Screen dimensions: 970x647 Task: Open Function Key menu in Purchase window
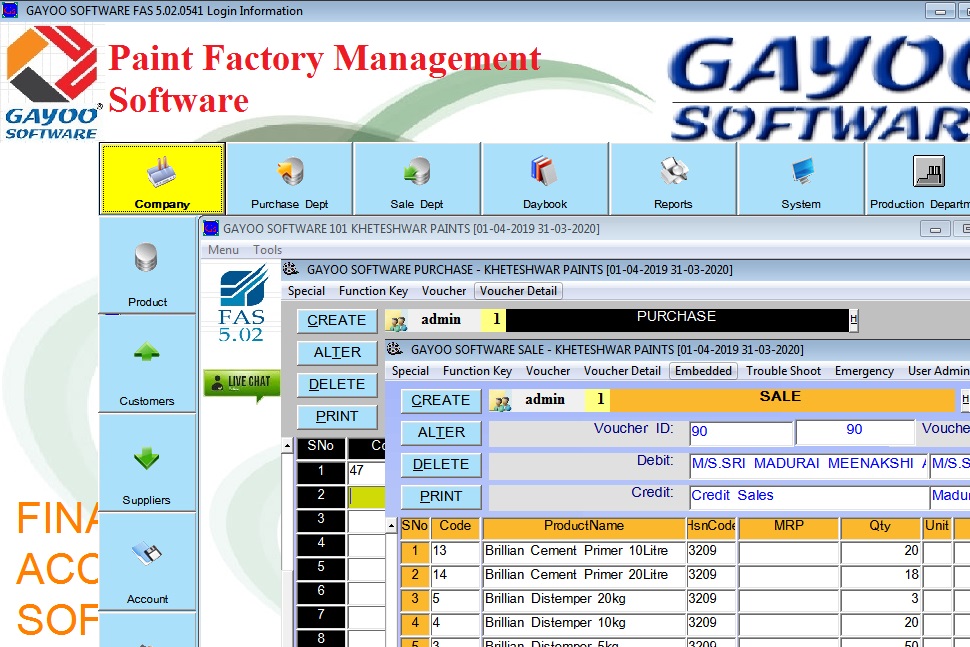[373, 291]
